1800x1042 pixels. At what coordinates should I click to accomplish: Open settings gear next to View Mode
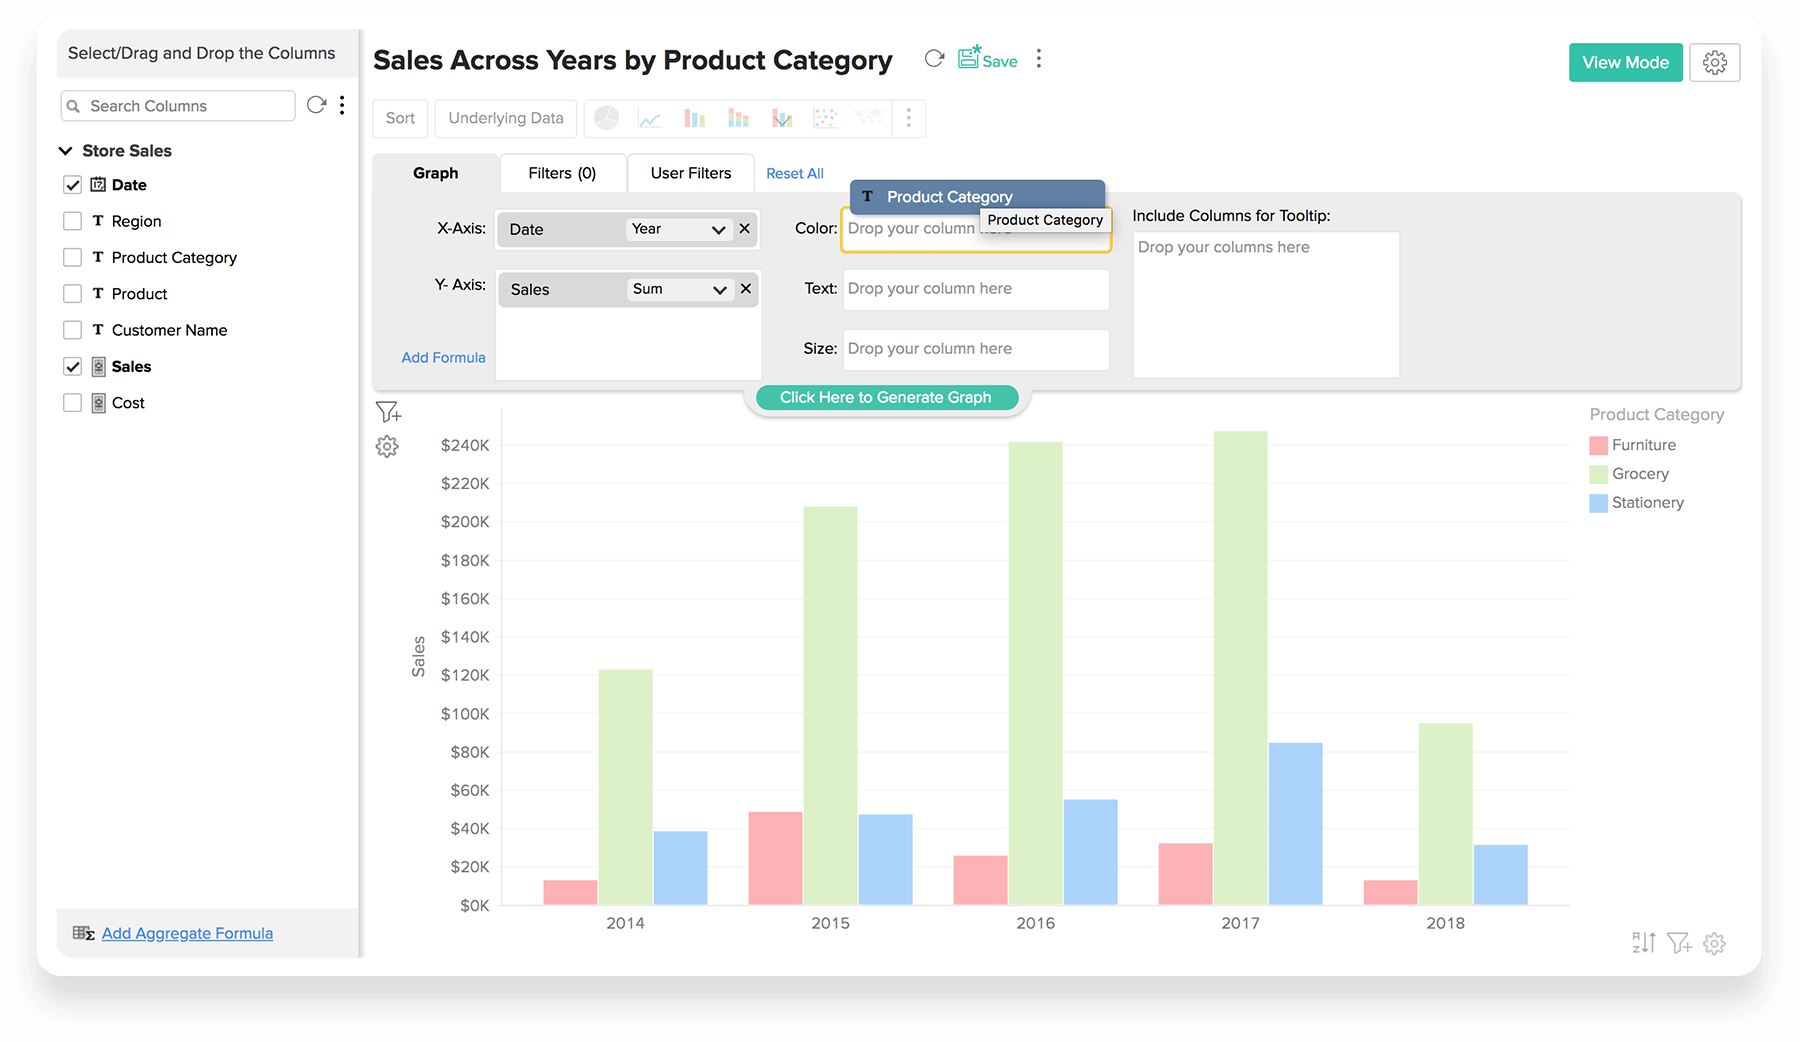[x=1714, y=62]
